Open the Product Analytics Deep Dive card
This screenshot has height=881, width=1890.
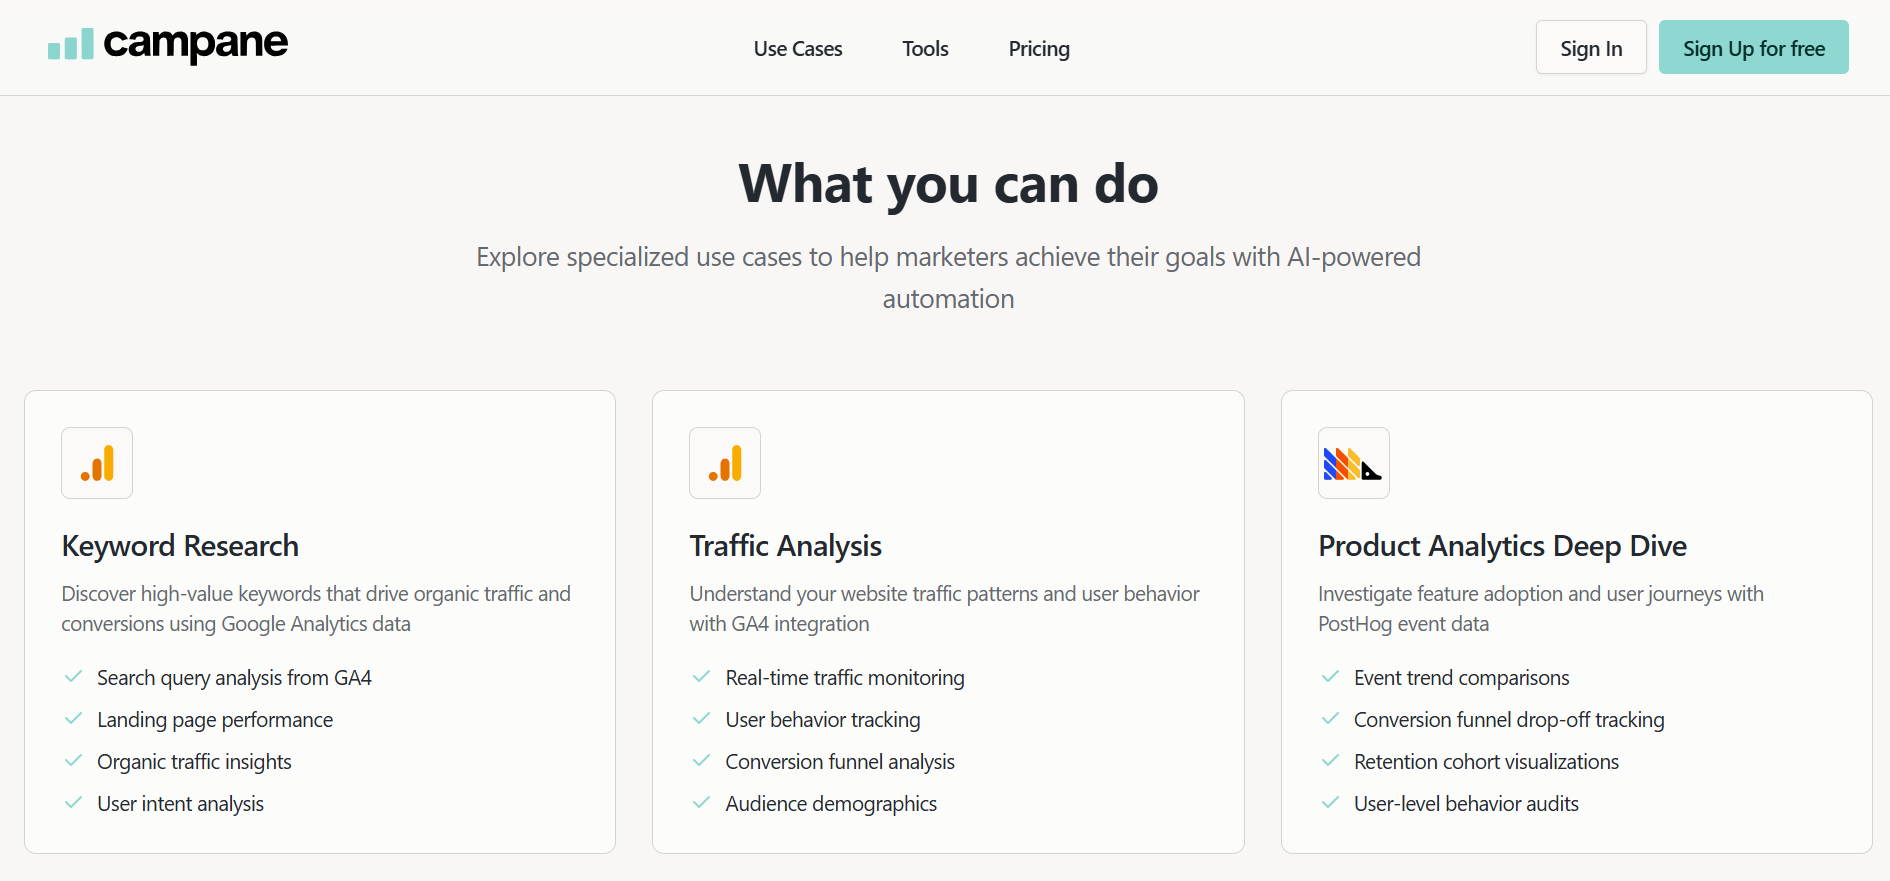click(1576, 620)
